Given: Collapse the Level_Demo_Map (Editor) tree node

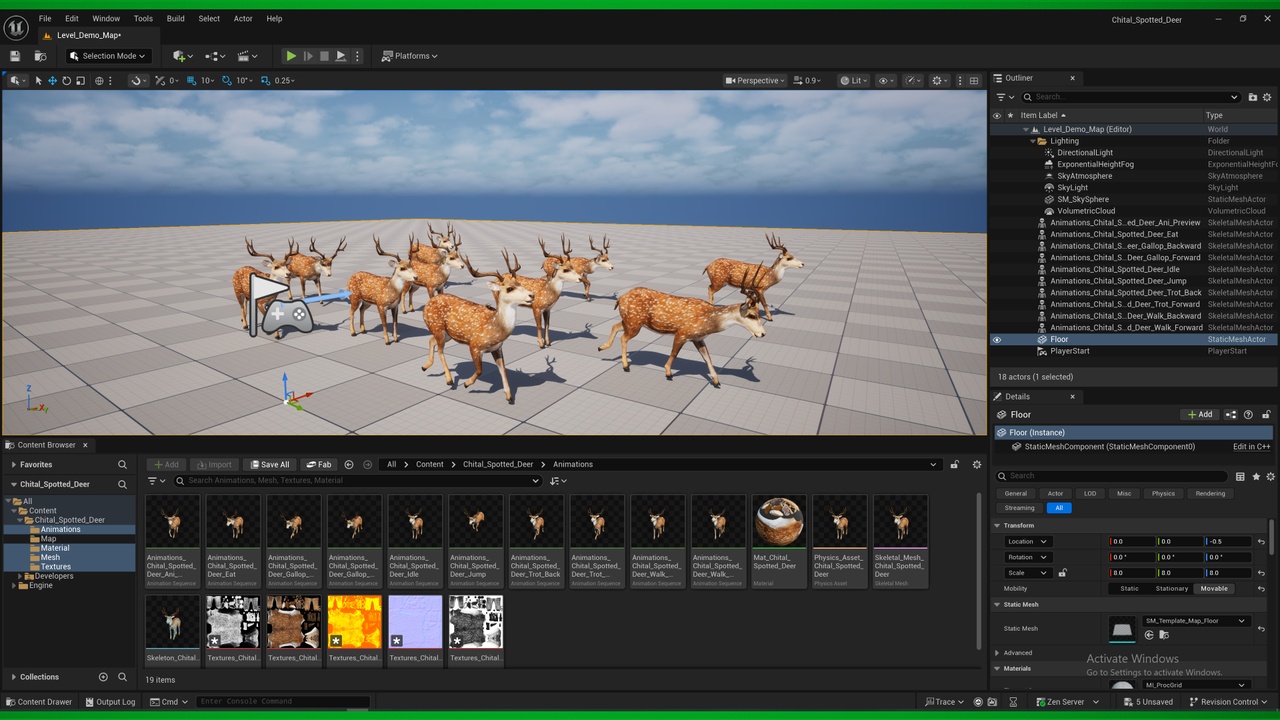Looking at the screenshot, I should (1026, 129).
